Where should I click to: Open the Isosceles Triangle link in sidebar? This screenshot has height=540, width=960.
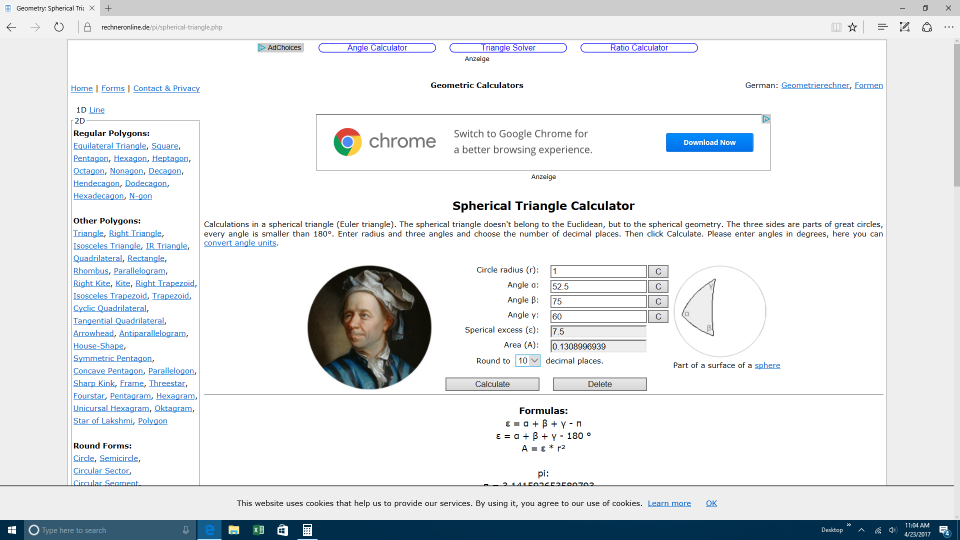point(107,246)
